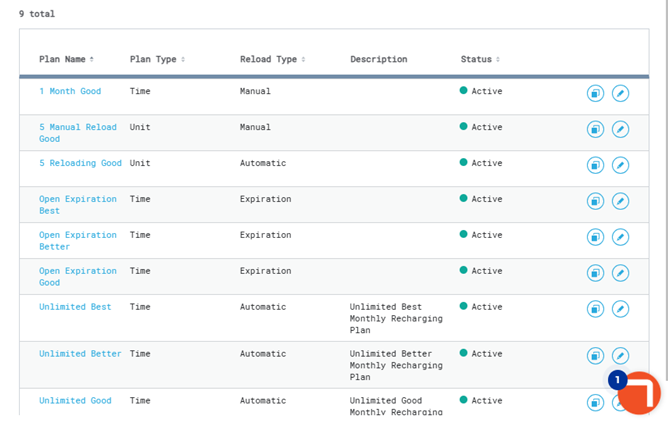This screenshot has width=668, height=423.
Task: Edit the Open Expiration Better plan
Action: 620,237
